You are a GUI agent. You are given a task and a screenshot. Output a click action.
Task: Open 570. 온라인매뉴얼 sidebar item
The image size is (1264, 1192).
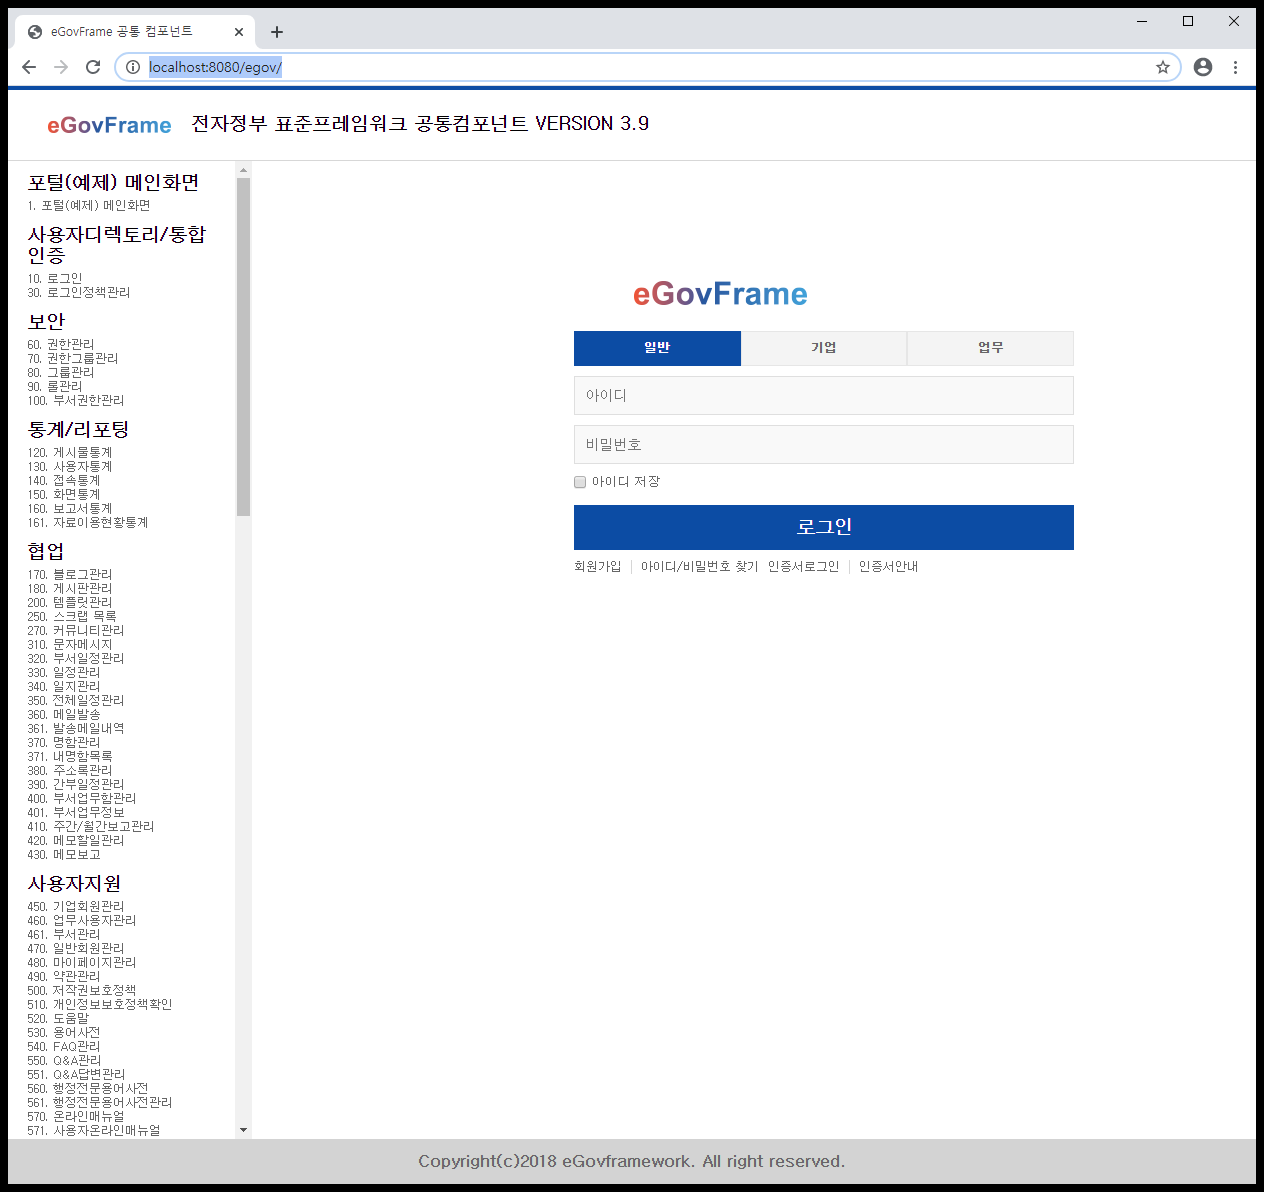(76, 1116)
